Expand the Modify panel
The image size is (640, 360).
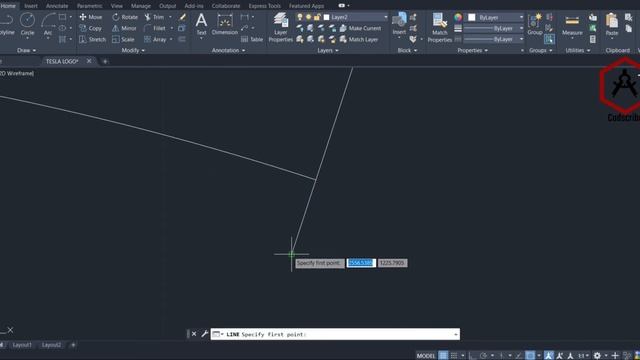pos(133,50)
